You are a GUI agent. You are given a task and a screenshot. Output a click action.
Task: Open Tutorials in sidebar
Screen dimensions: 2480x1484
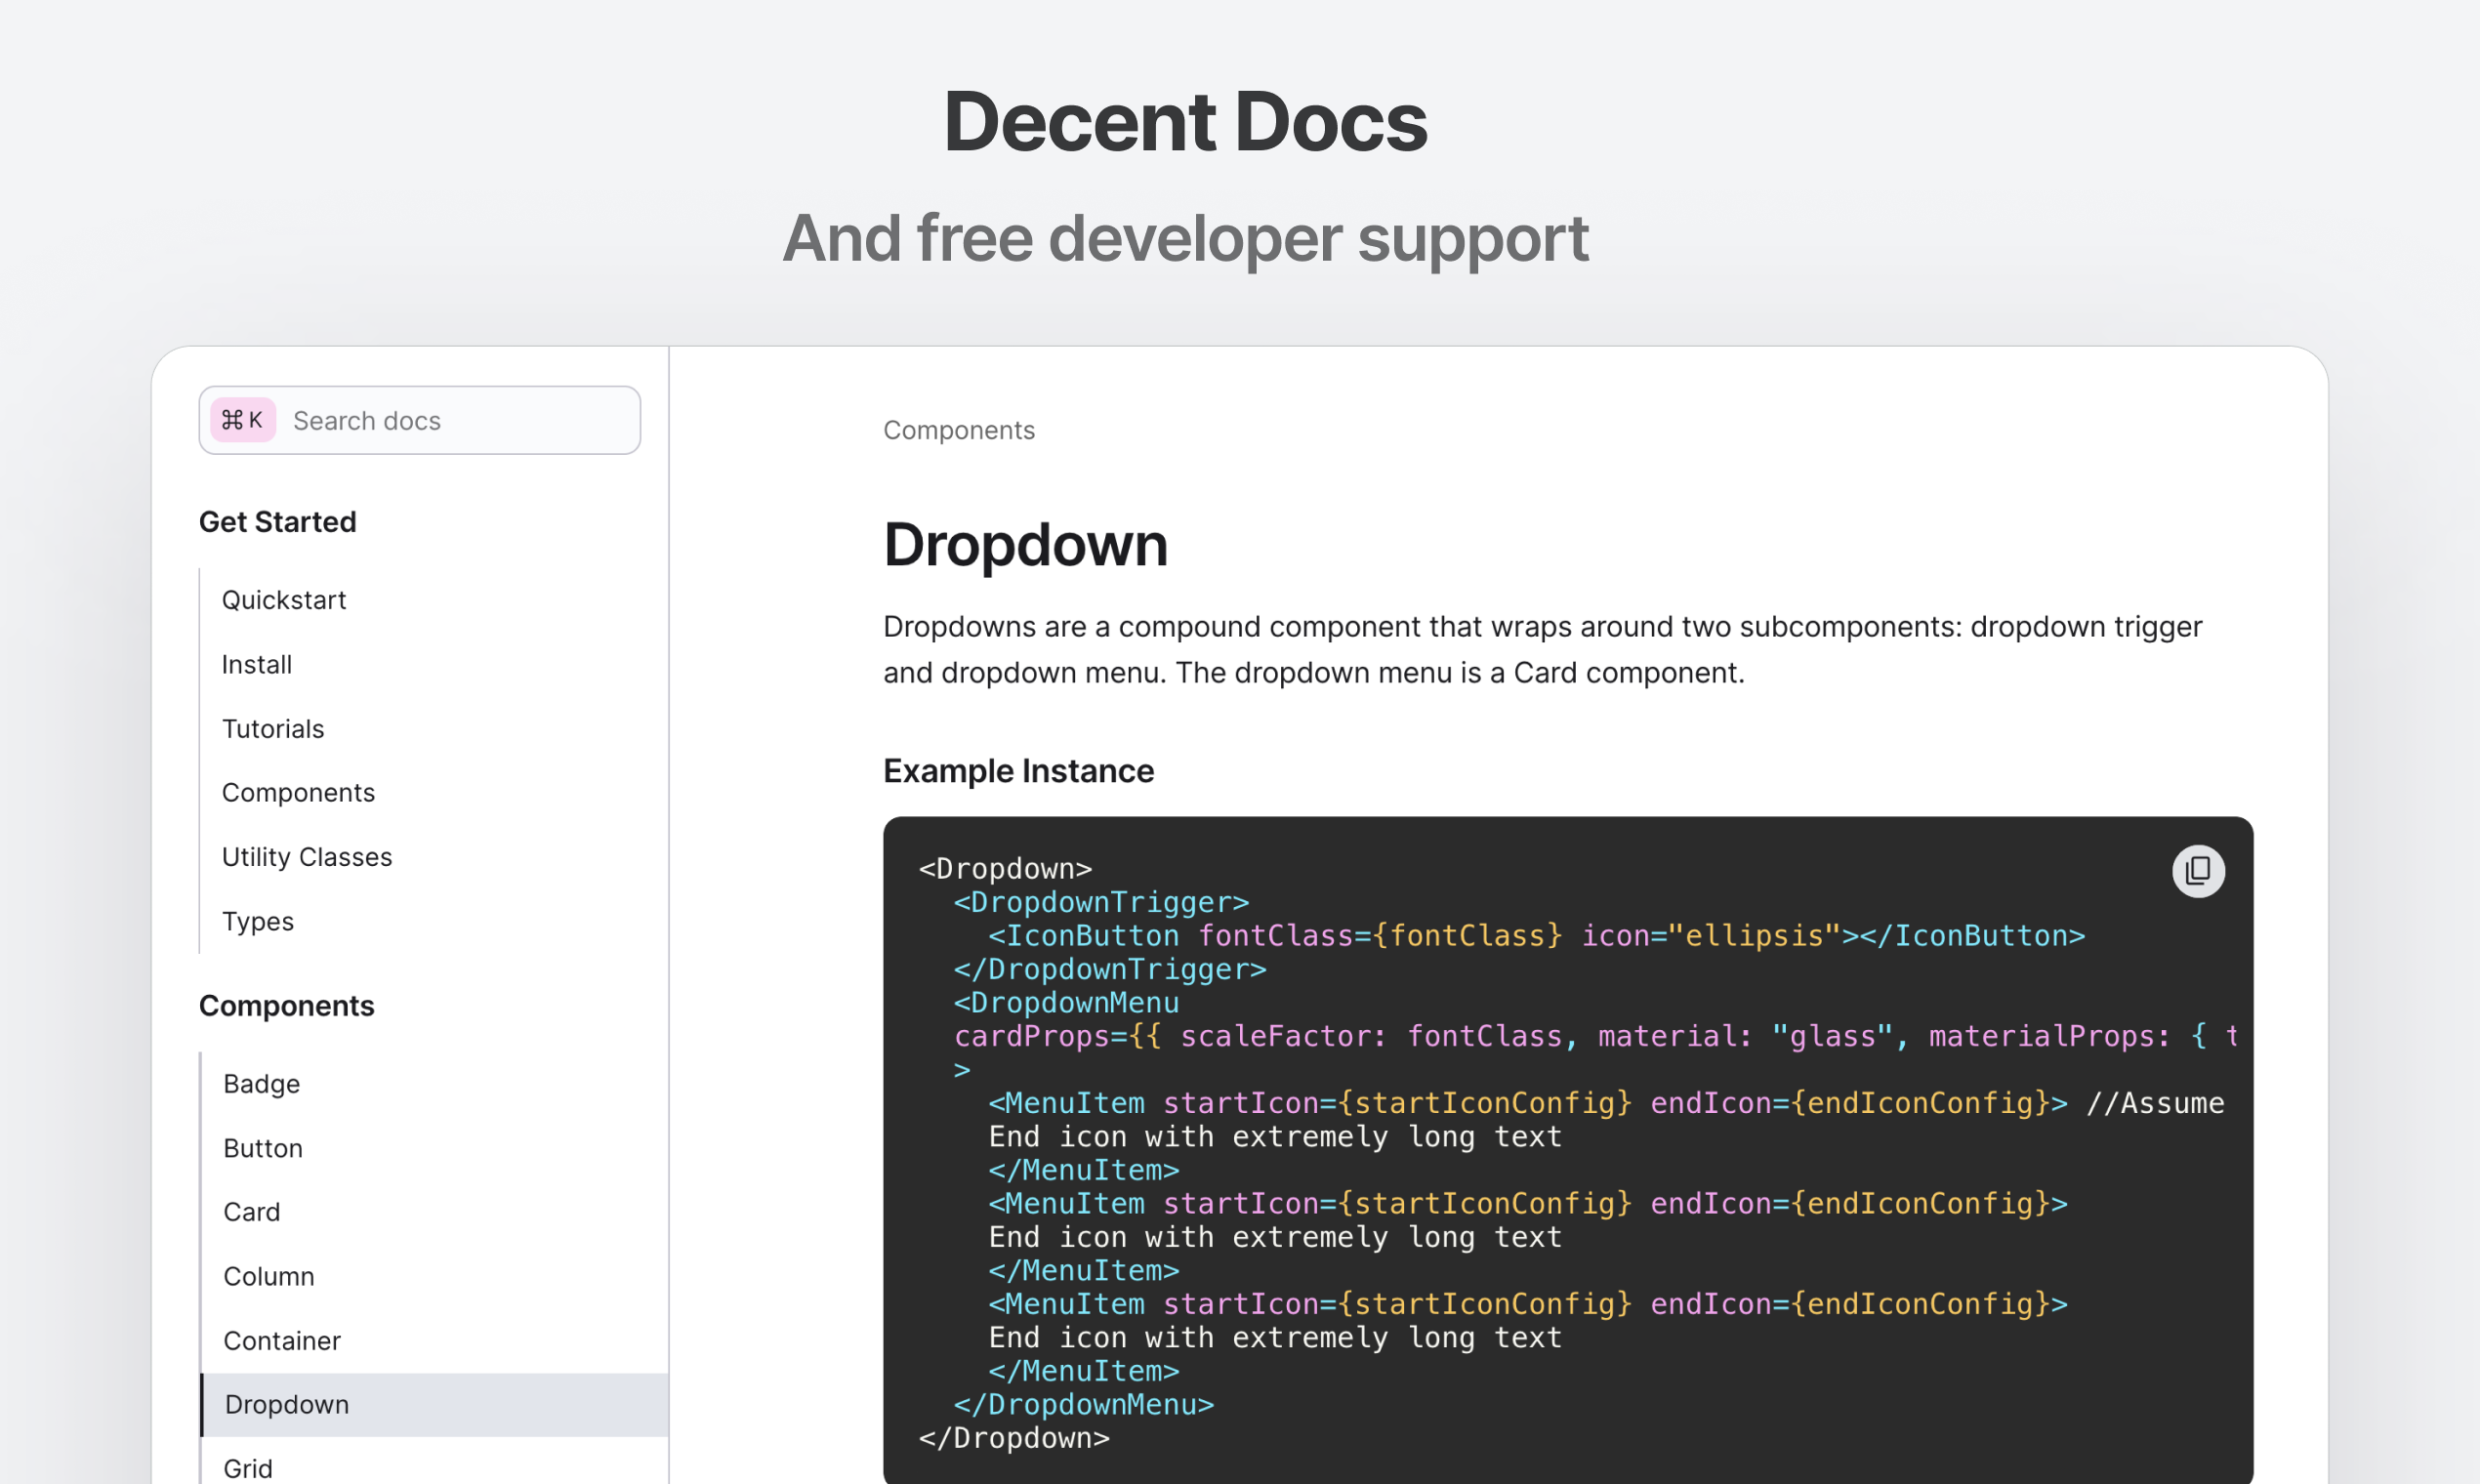pyautogui.click(x=273, y=729)
